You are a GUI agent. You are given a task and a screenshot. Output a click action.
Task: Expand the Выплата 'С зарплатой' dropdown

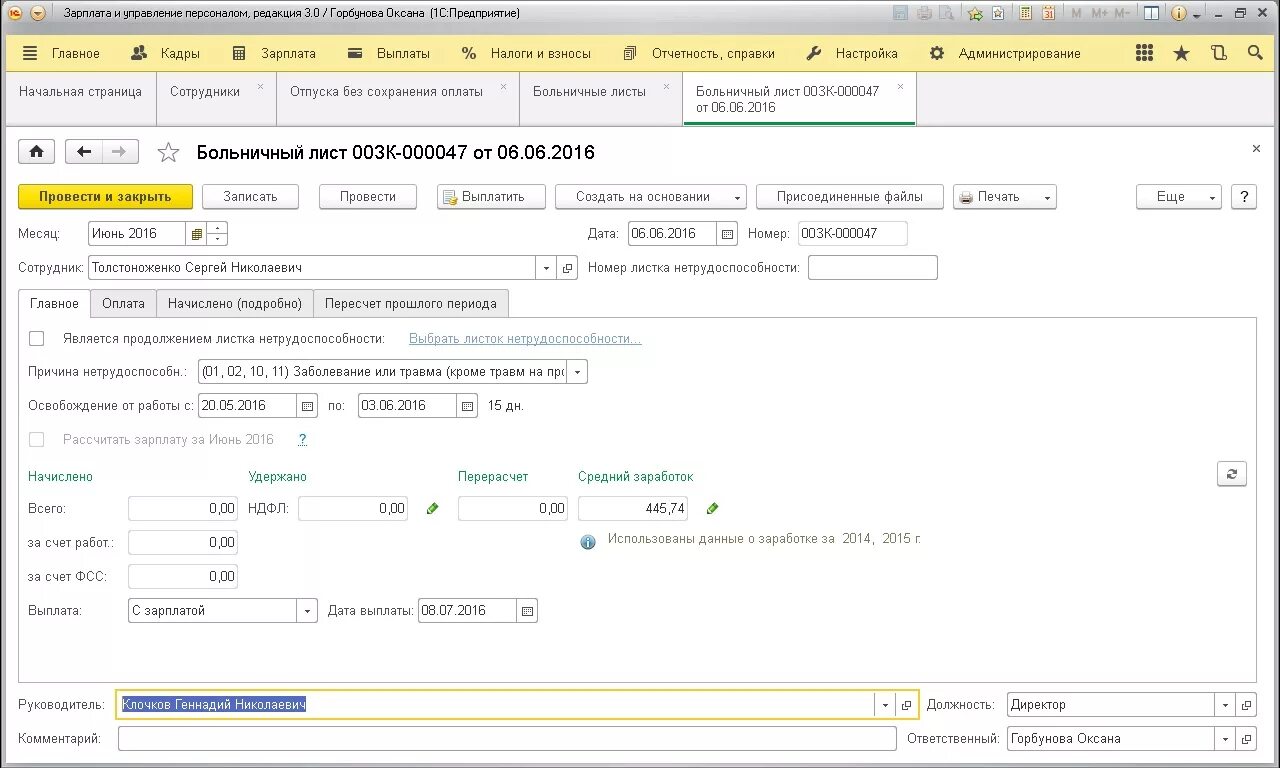coord(307,610)
